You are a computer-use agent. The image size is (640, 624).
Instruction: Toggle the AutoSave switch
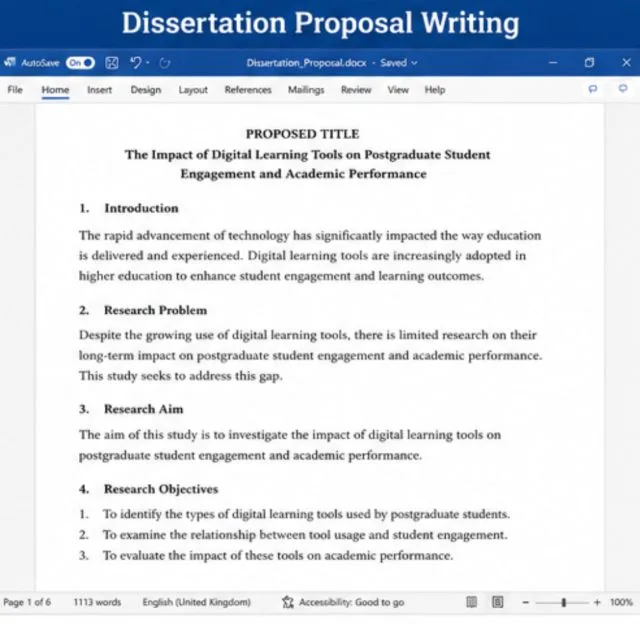tap(80, 63)
